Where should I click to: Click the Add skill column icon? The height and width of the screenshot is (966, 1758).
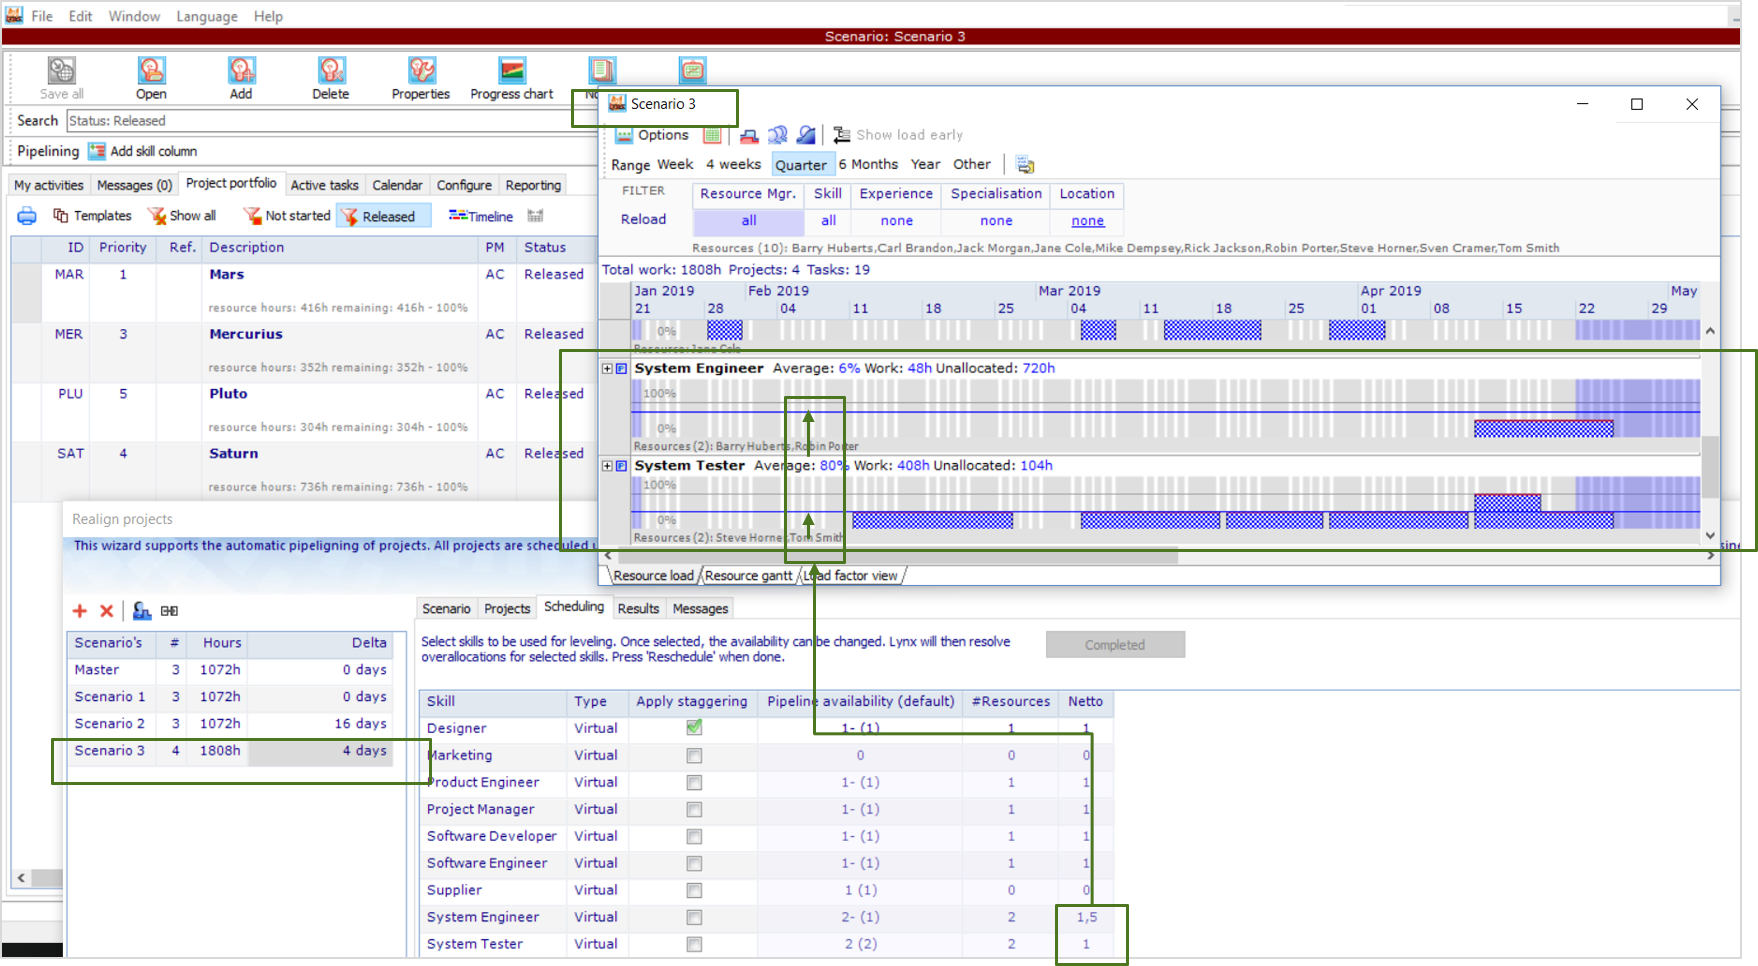96,151
